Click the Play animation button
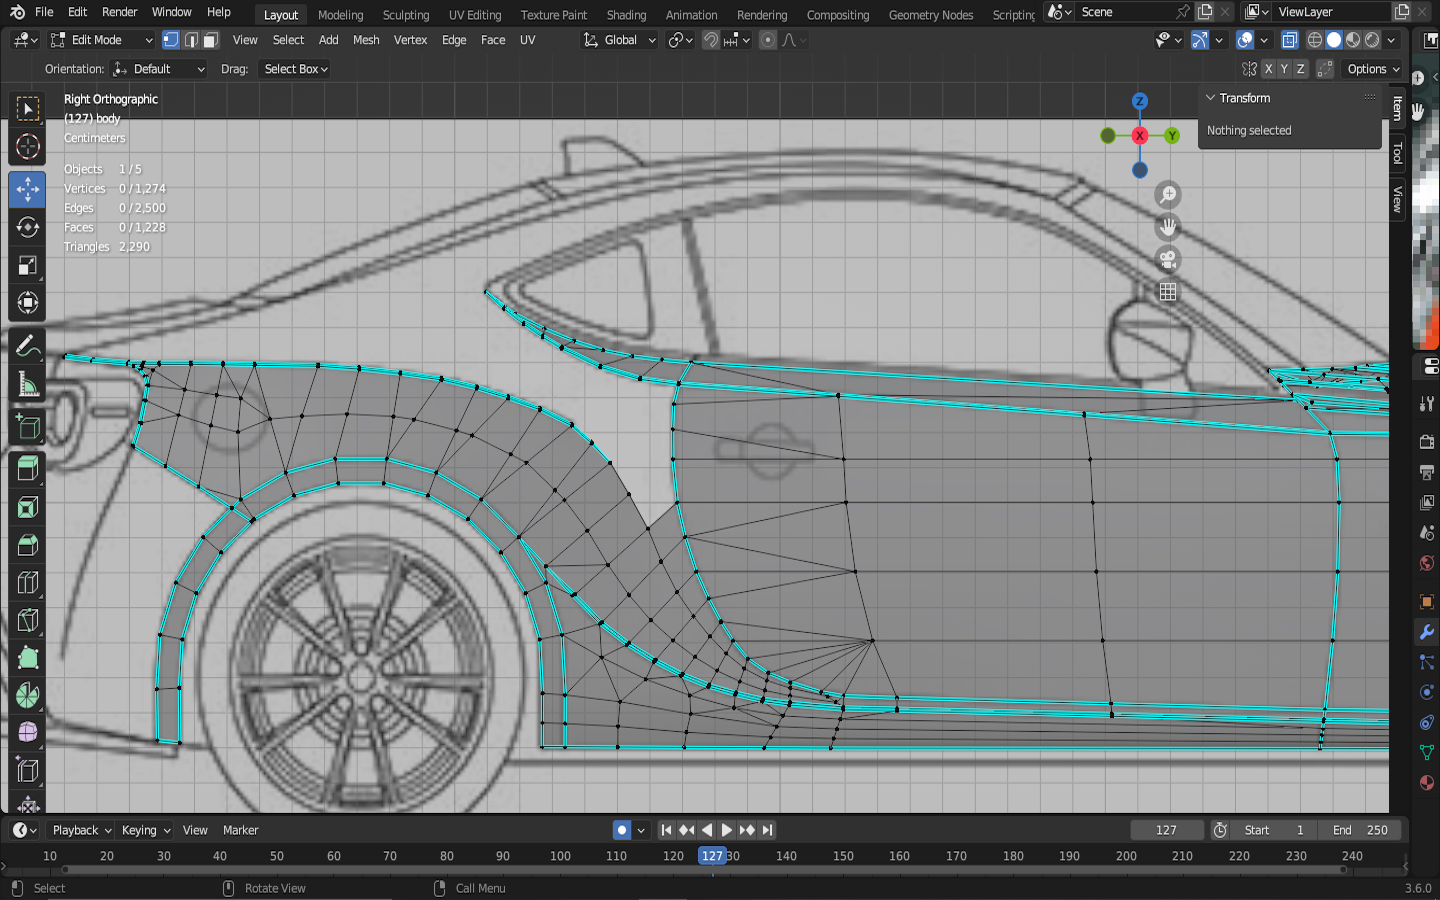 (x=727, y=830)
